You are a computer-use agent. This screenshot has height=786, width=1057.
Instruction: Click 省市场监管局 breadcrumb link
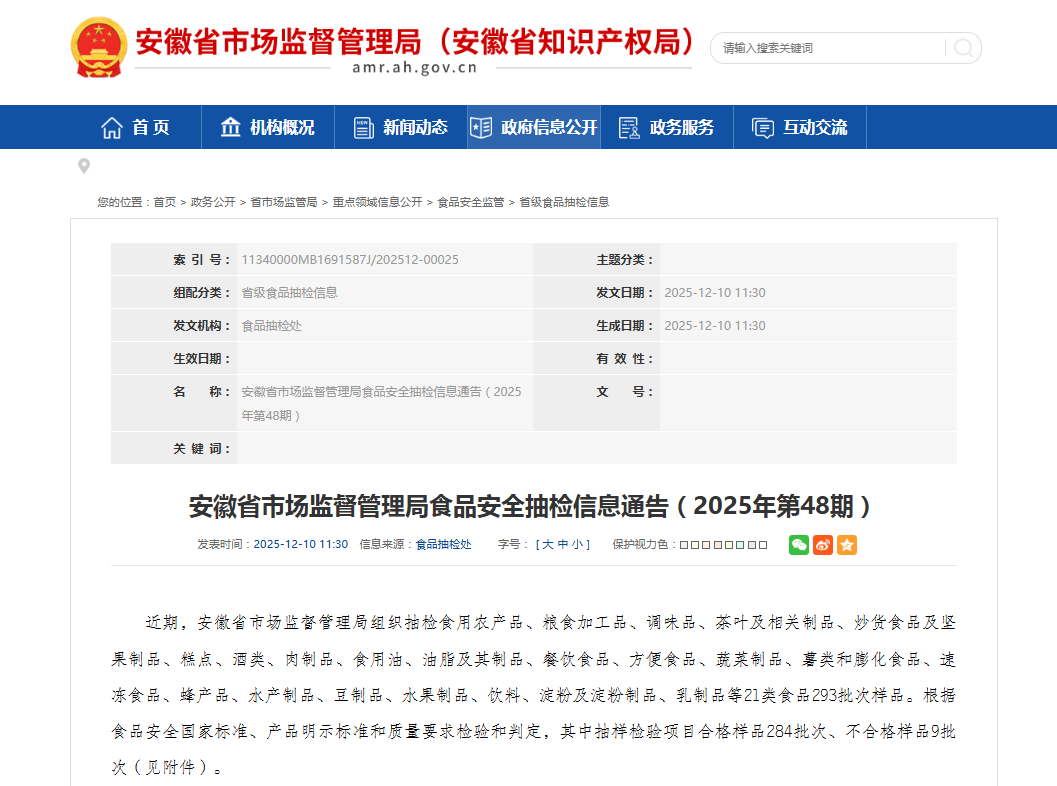point(283,202)
